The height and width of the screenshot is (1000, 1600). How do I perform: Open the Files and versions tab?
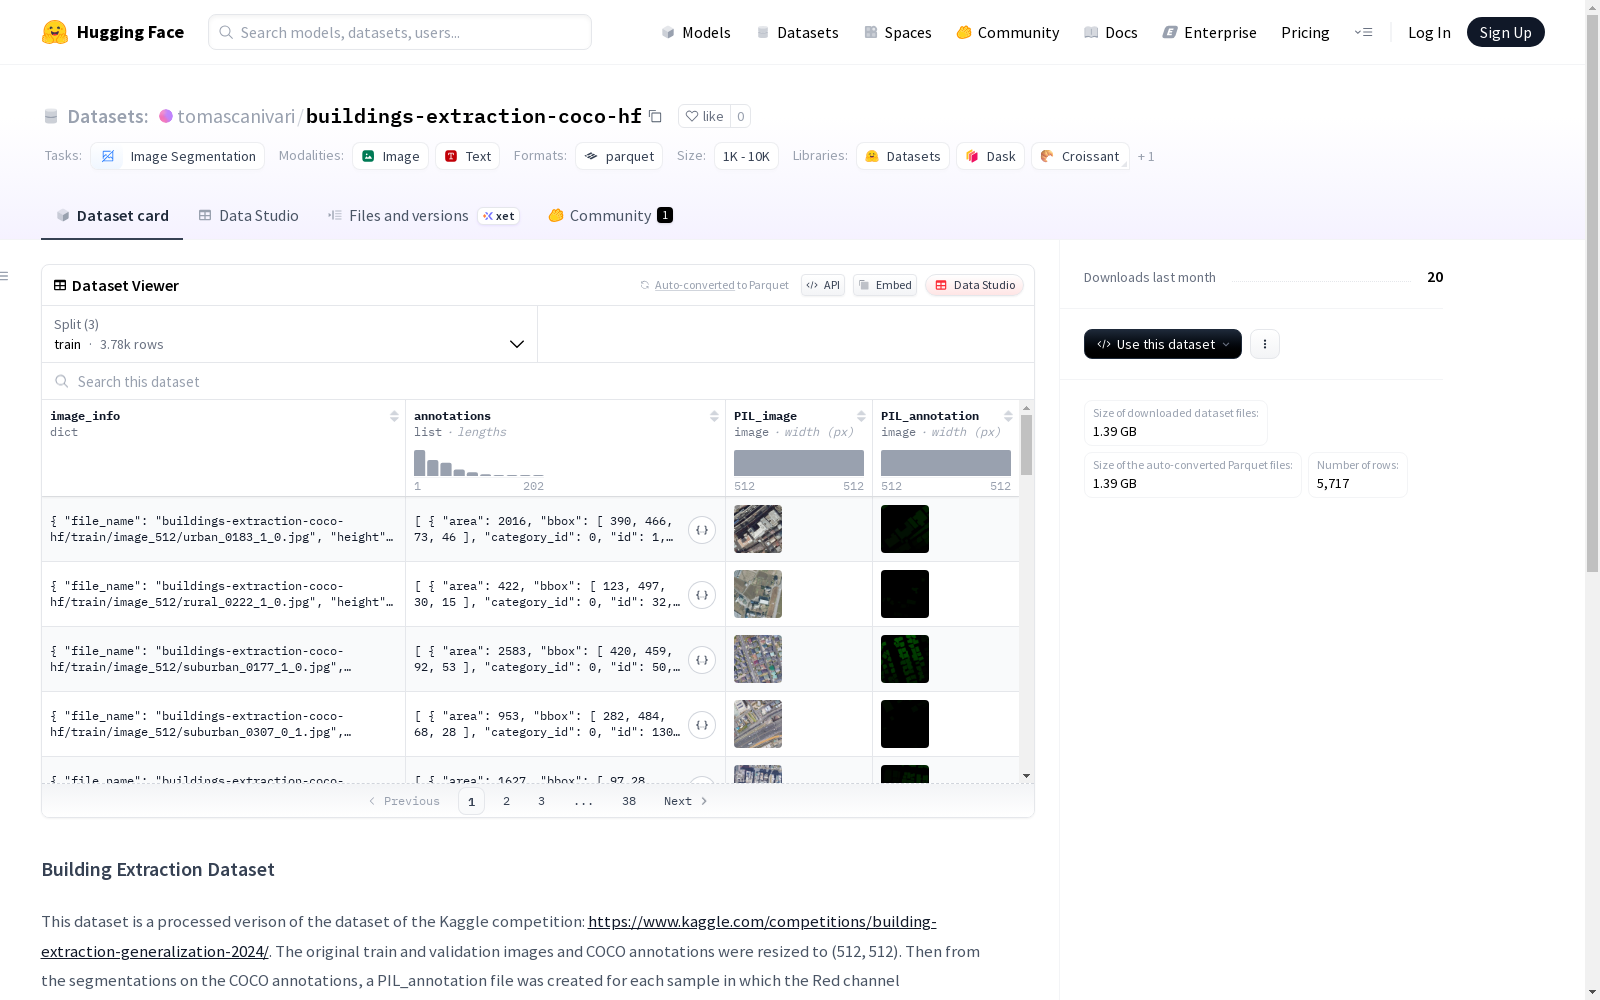click(408, 216)
